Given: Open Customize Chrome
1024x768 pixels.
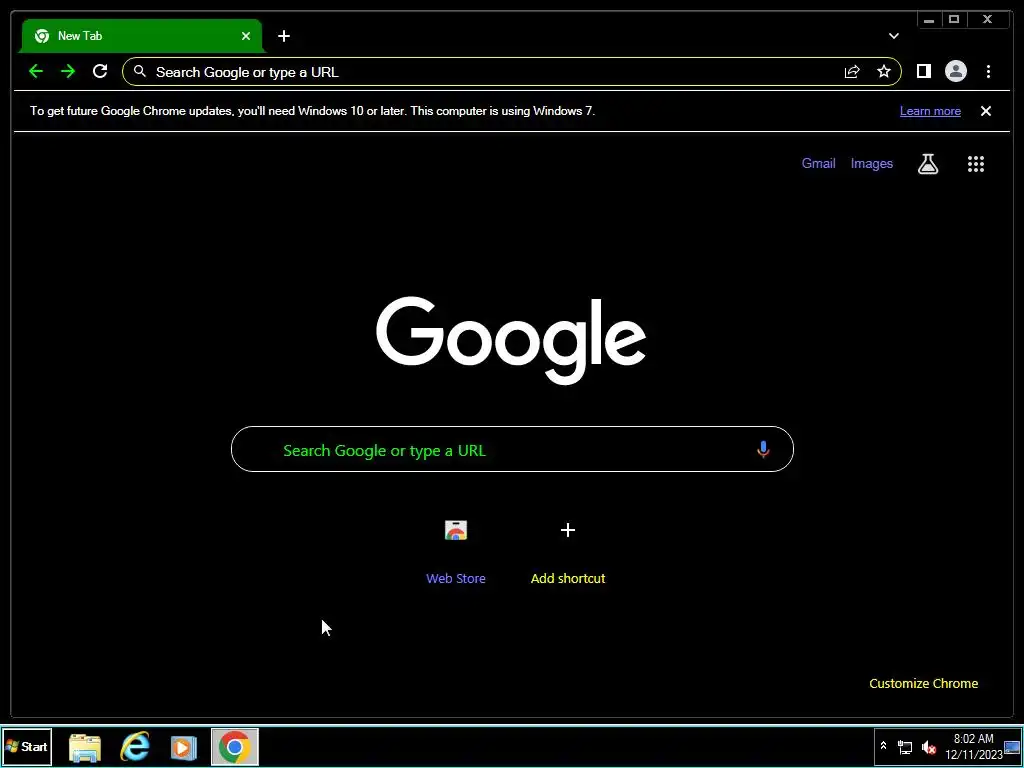Looking at the screenshot, I should [x=923, y=684].
